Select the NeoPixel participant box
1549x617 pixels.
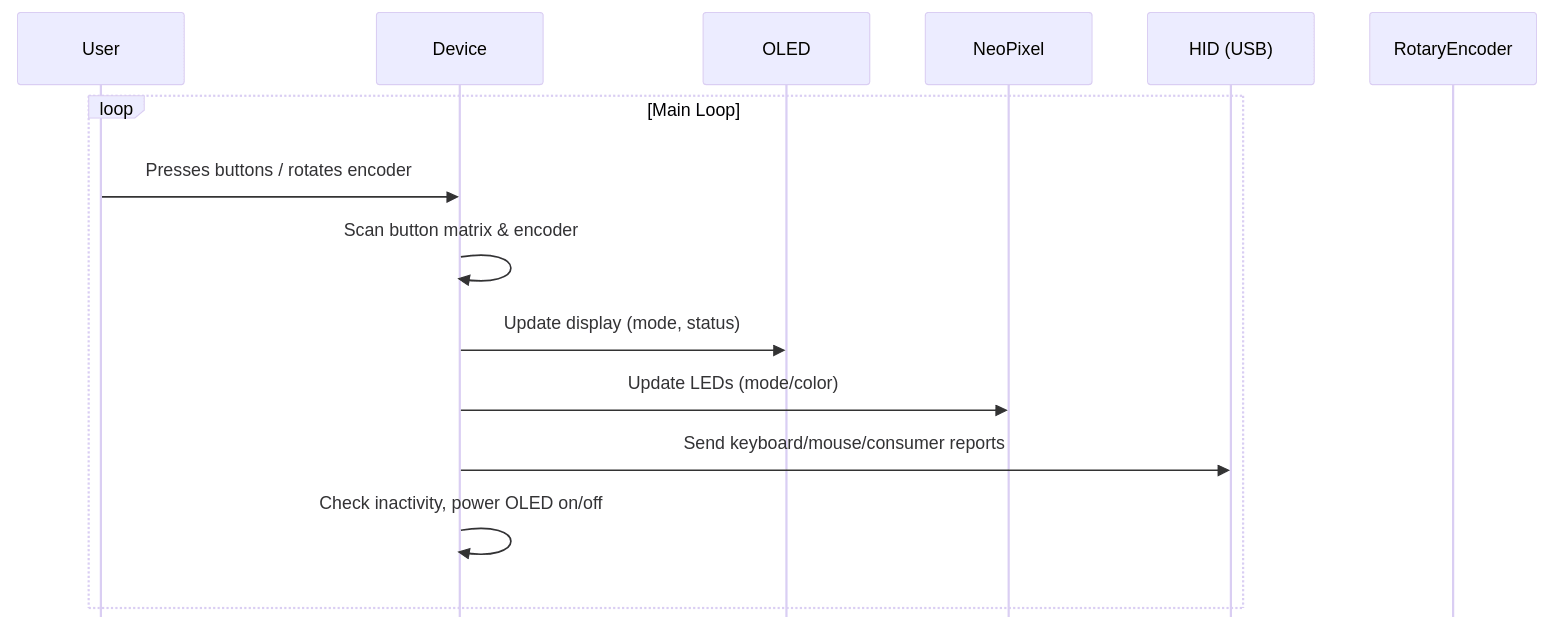1008,49
